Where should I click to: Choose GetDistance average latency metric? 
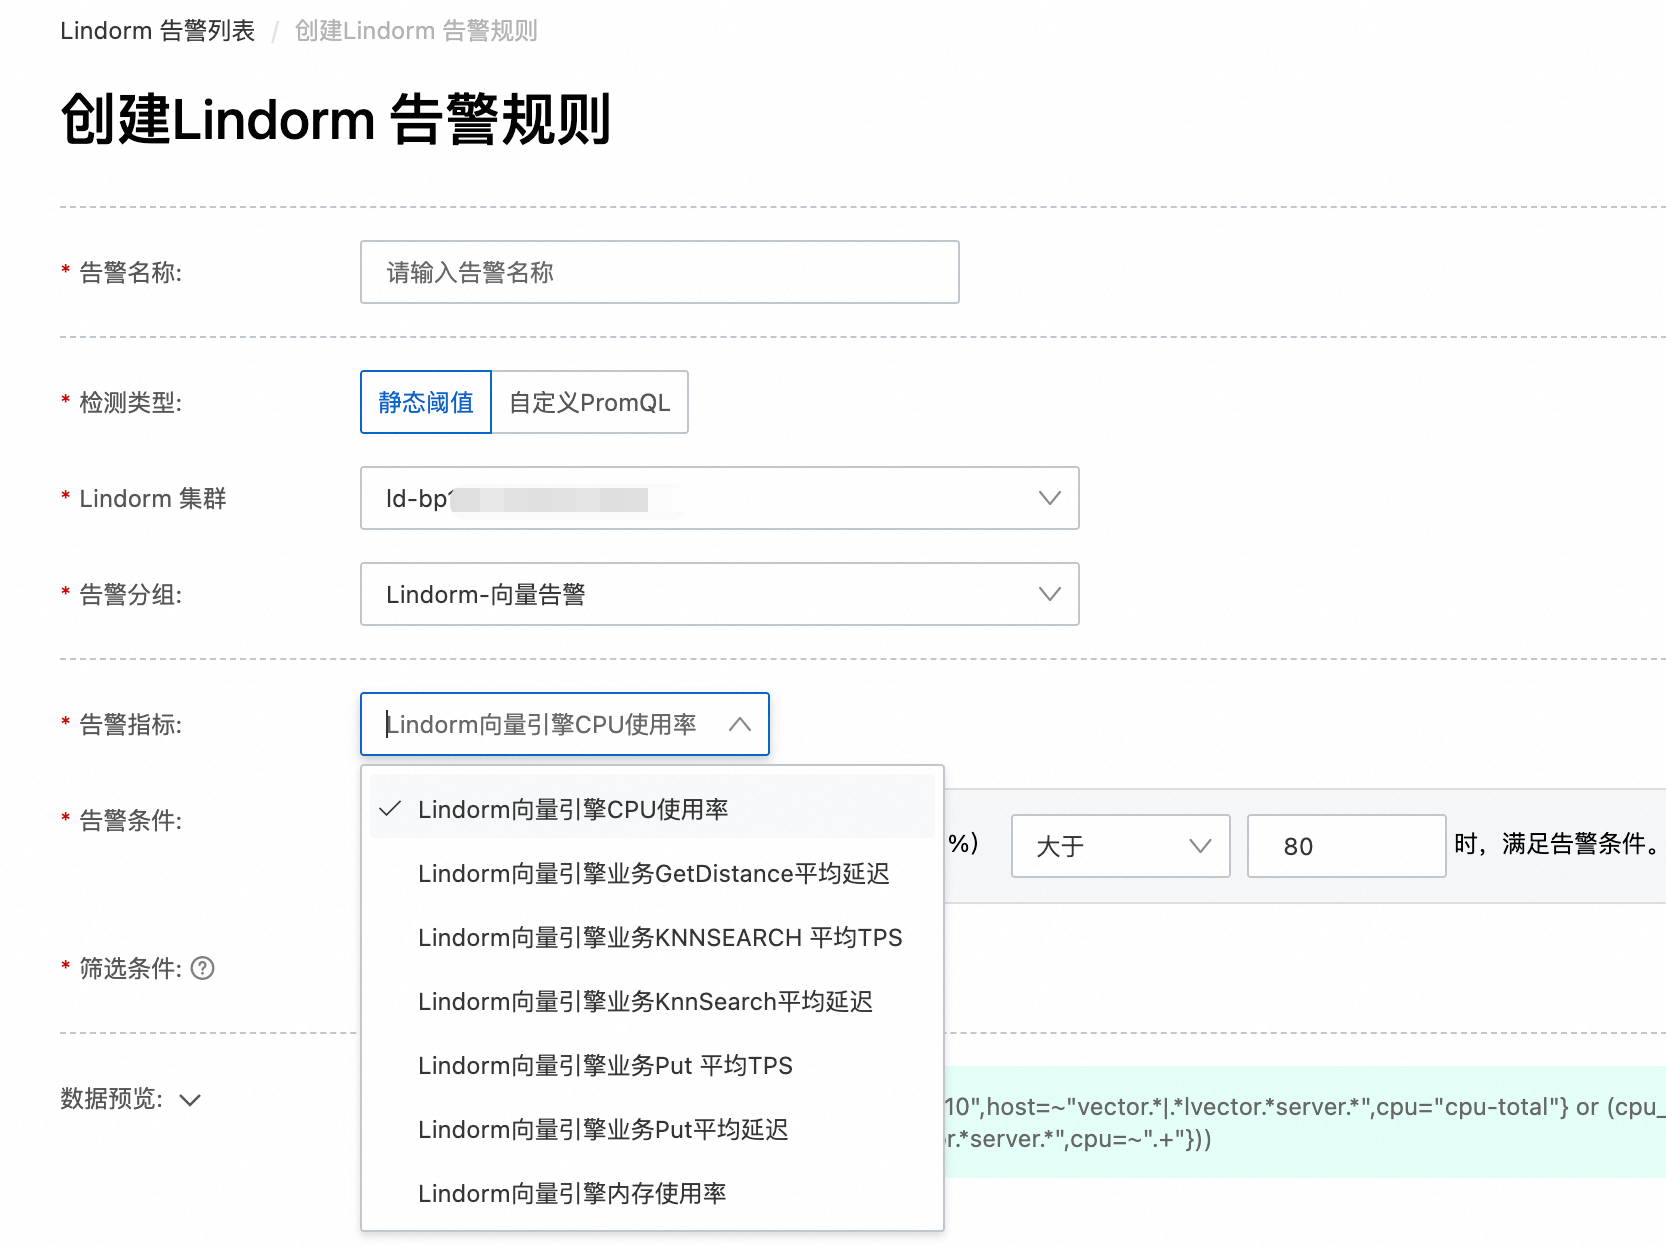[653, 873]
